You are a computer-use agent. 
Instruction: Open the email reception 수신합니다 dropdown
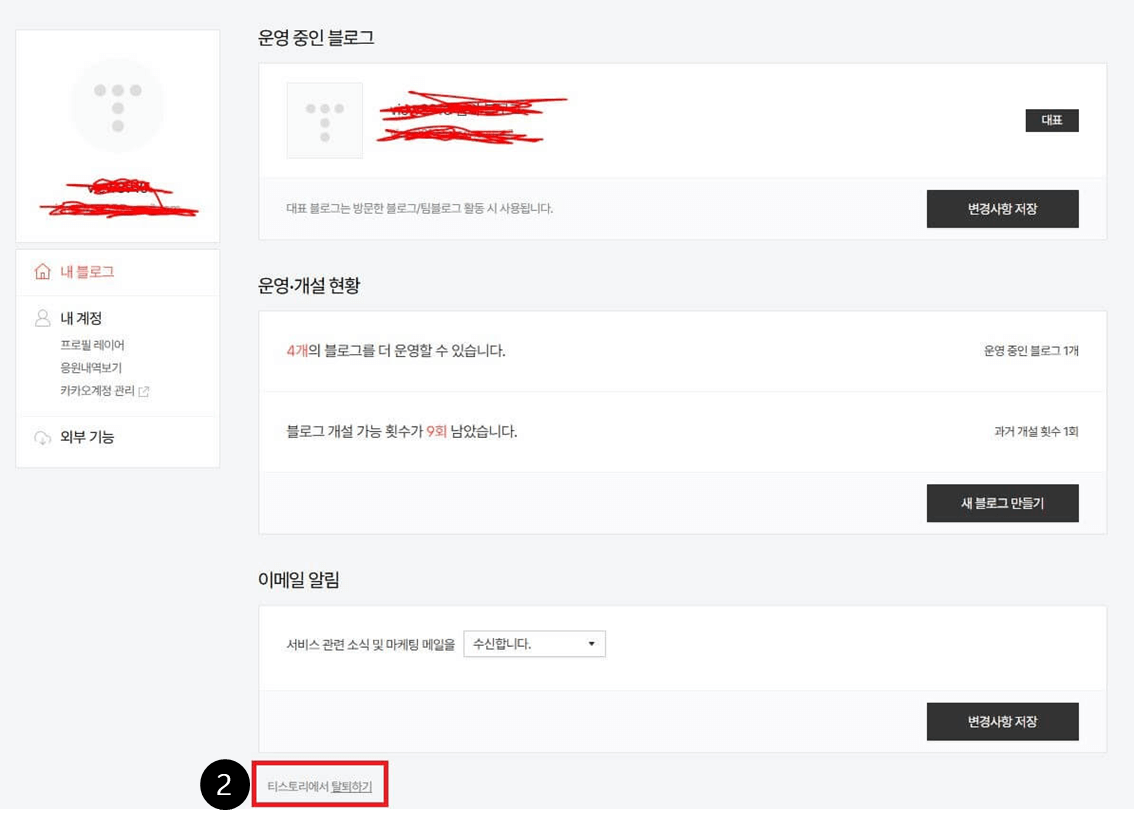point(534,644)
